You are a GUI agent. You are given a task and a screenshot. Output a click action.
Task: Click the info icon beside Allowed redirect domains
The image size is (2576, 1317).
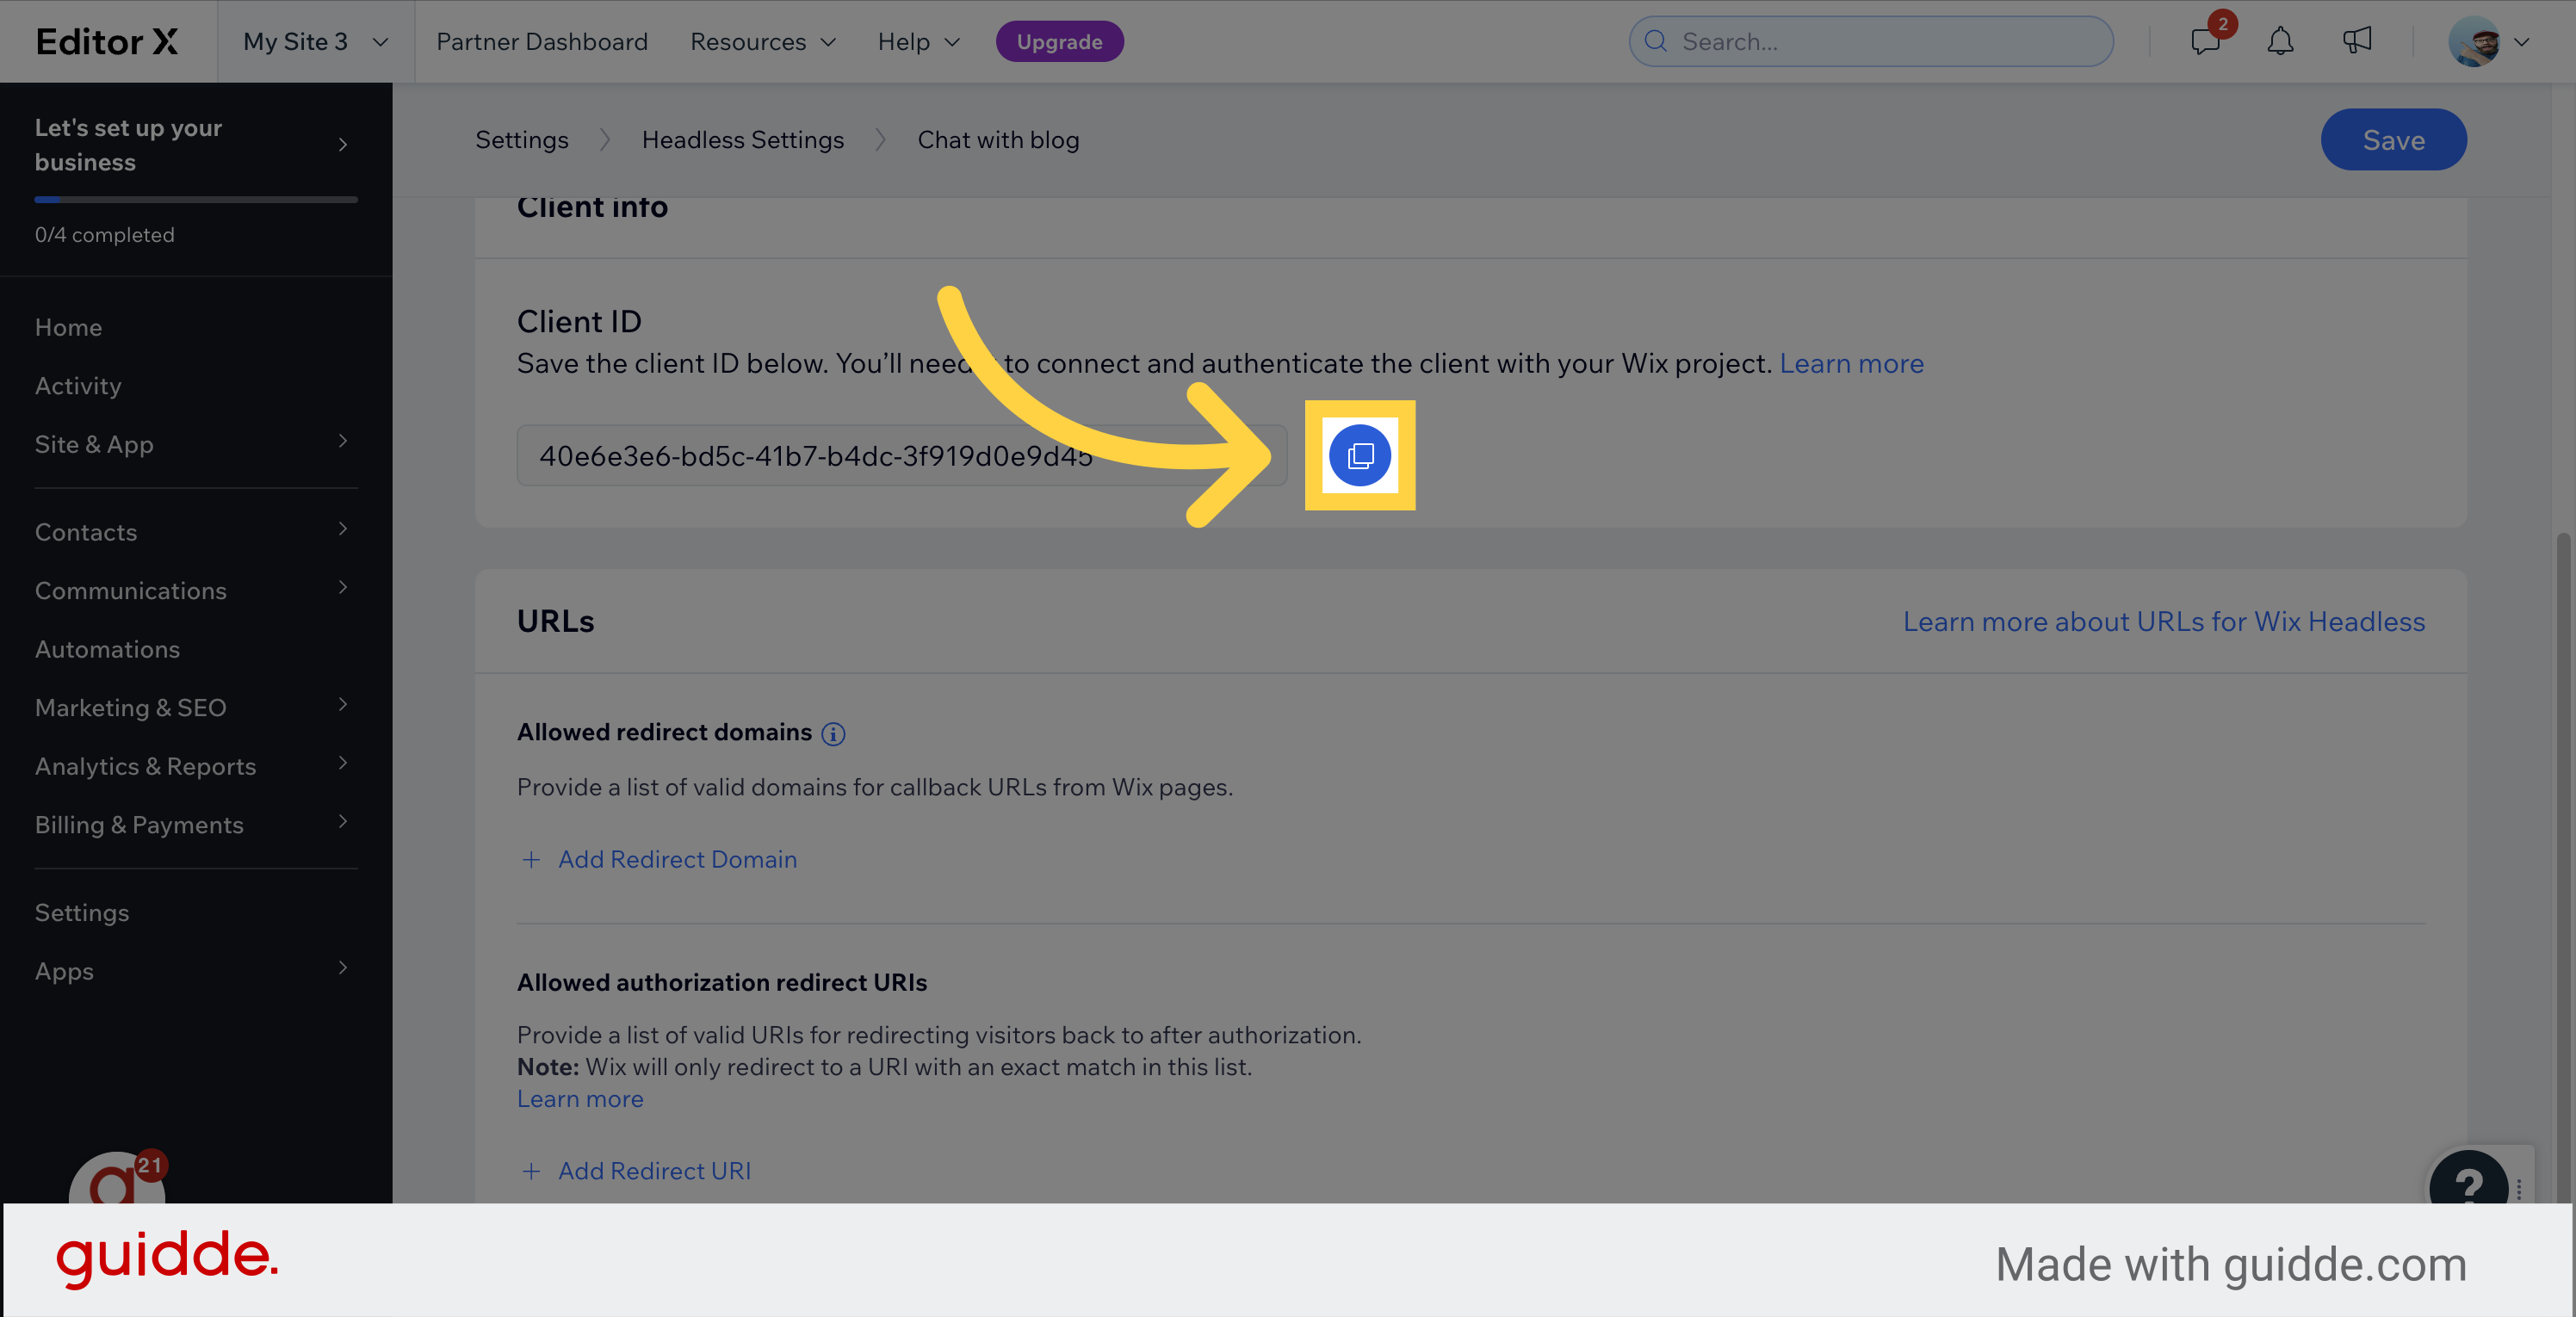pos(833,734)
